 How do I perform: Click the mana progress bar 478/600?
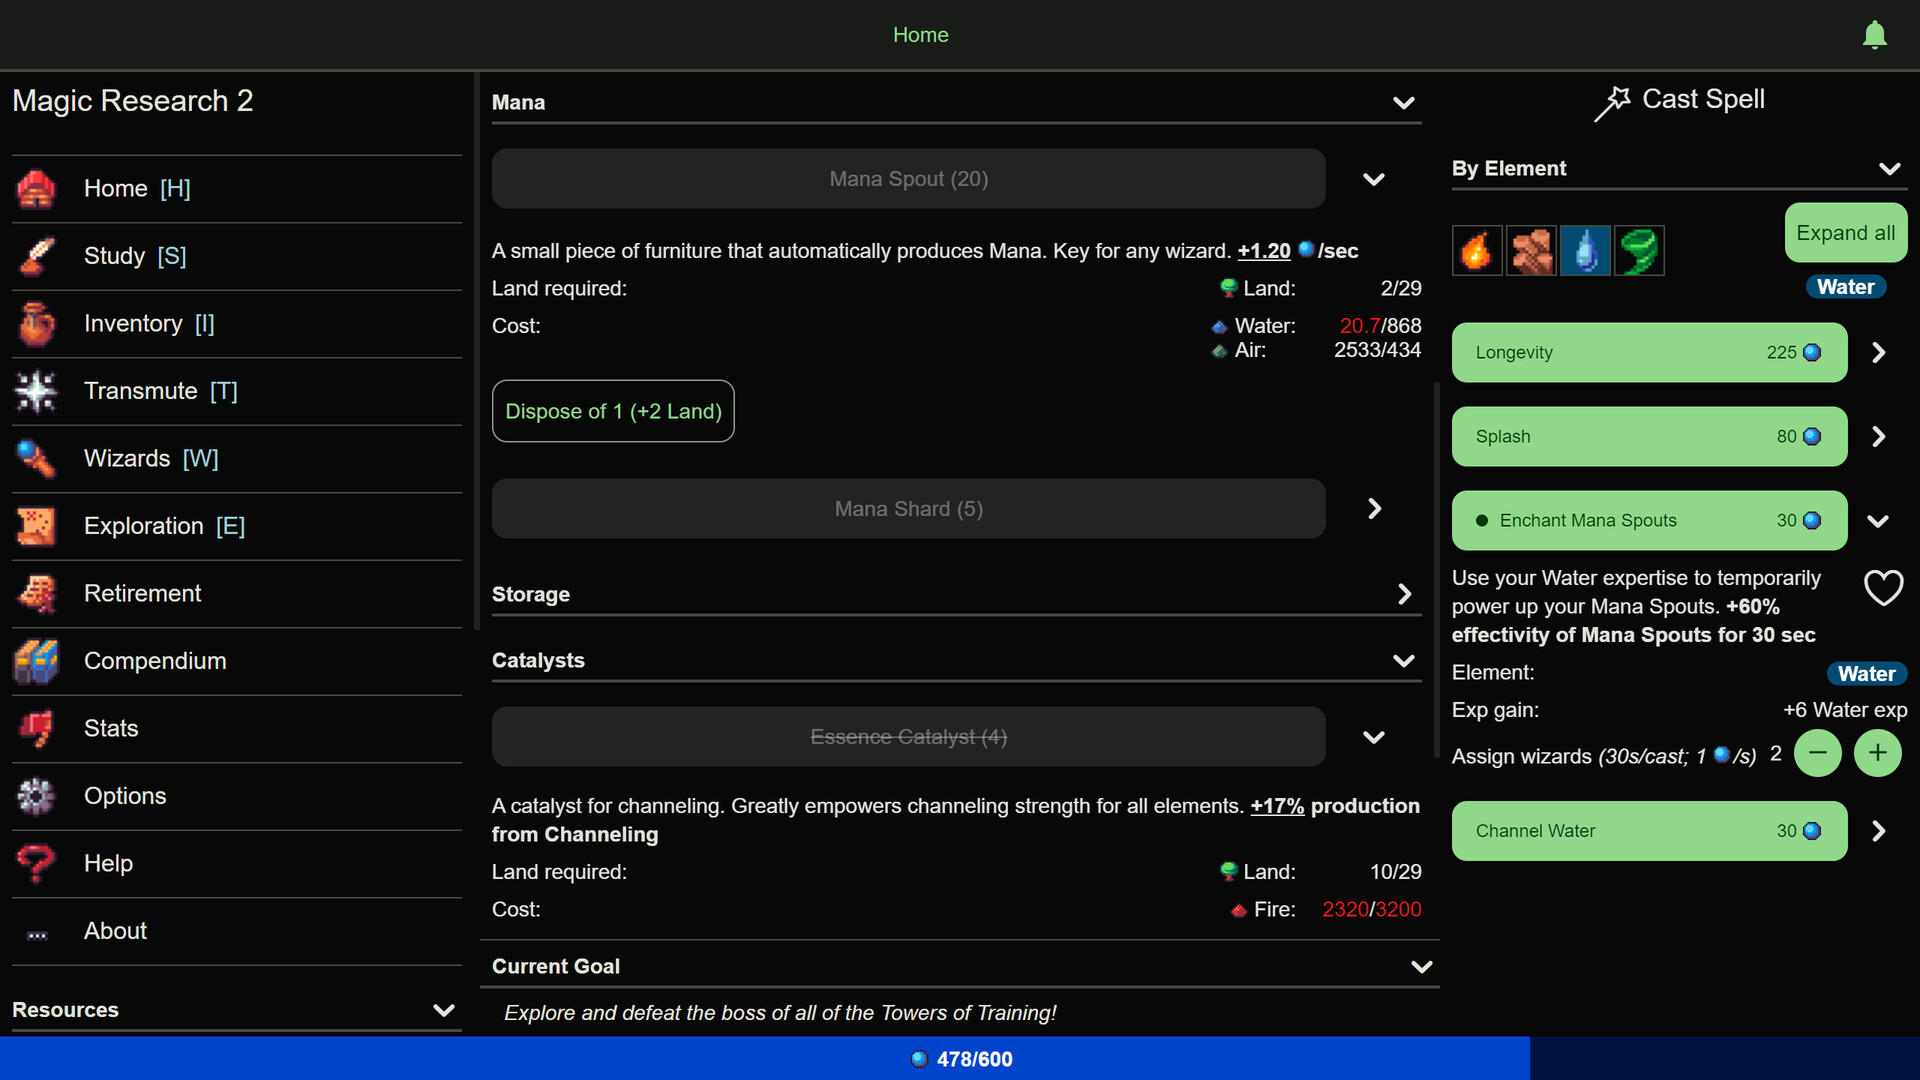pyautogui.click(x=960, y=1059)
